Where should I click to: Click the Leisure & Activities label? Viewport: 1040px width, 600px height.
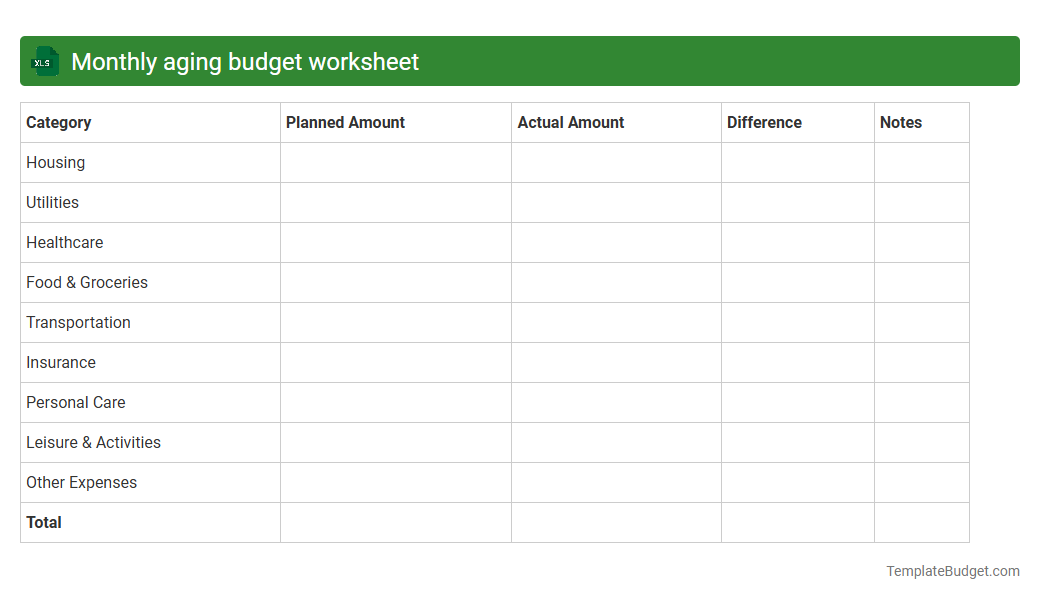93,442
